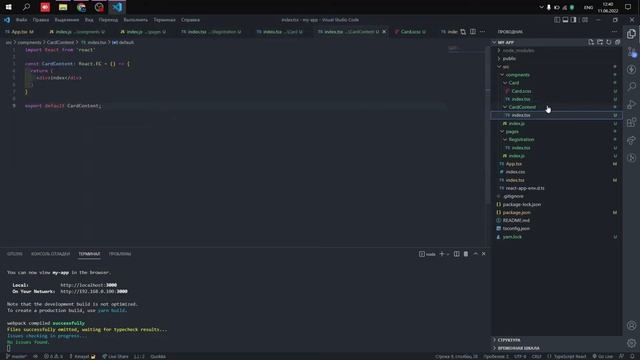Collapse the MY-APP project root section
This screenshot has height=360, width=640.
click(x=505, y=42)
